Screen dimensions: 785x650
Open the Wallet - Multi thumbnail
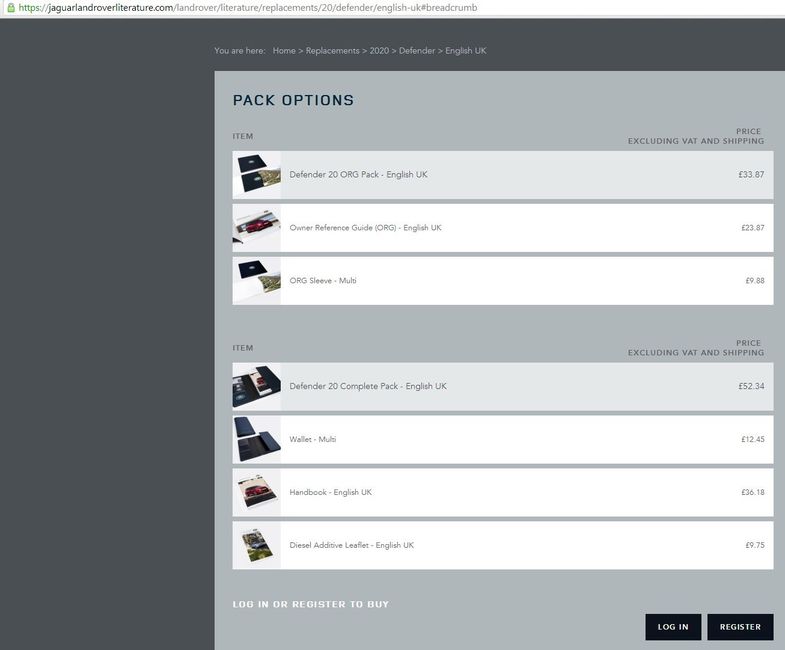click(x=257, y=440)
